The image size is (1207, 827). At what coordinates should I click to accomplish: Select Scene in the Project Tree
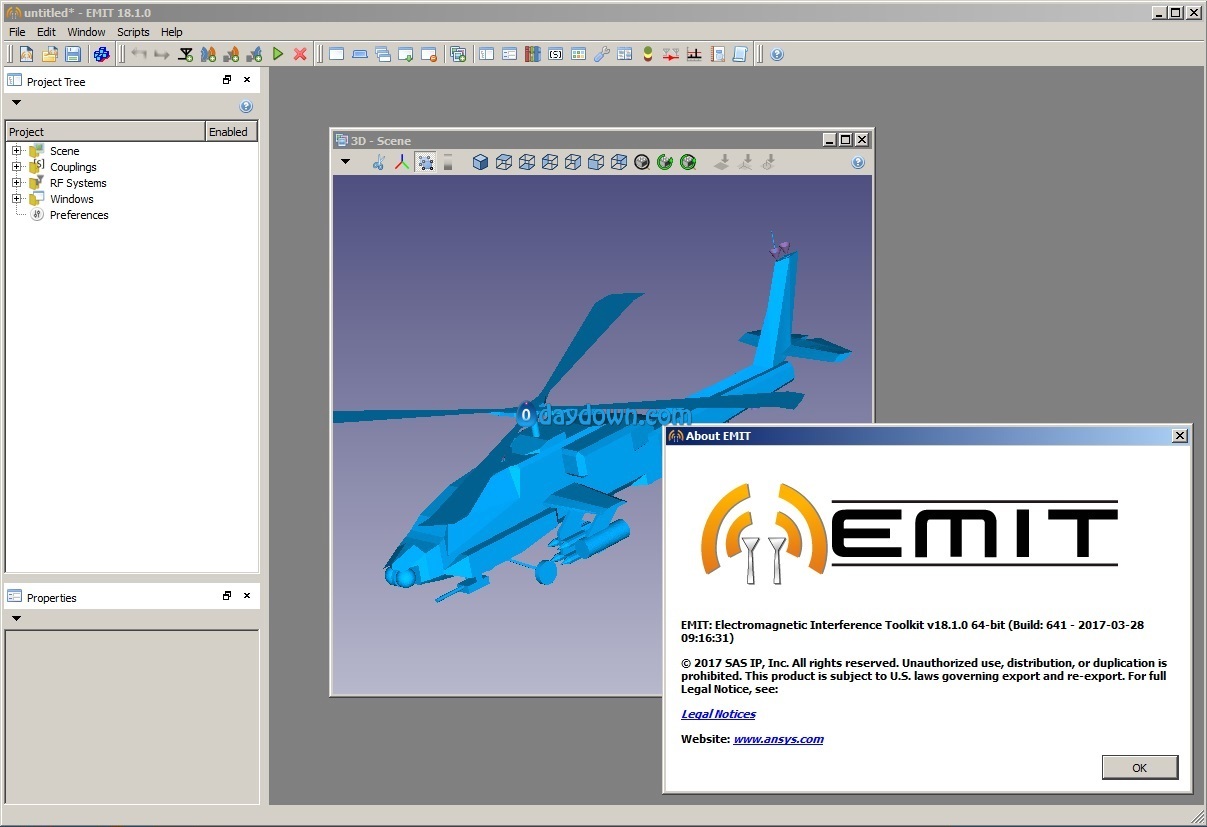click(x=64, y=151)
